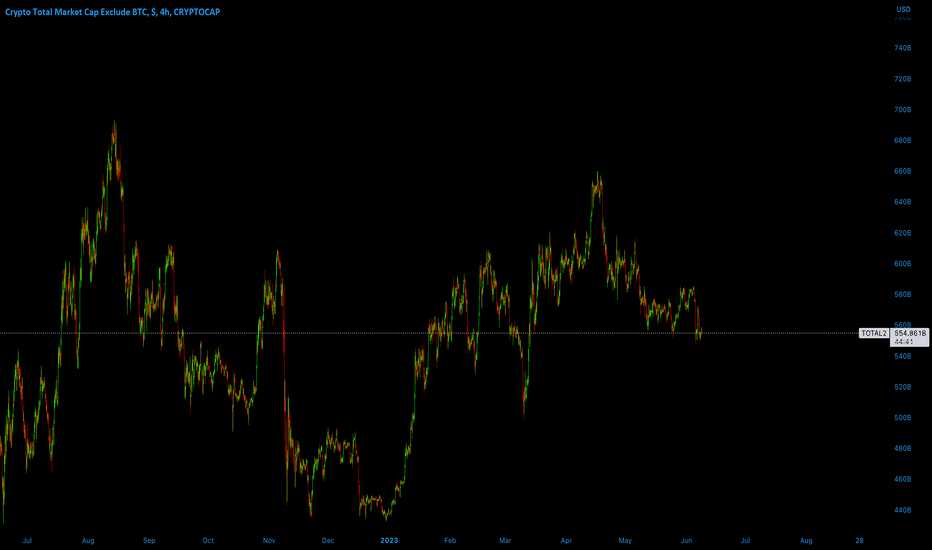Click the Aug label next to 28

(x=806, y=540)
